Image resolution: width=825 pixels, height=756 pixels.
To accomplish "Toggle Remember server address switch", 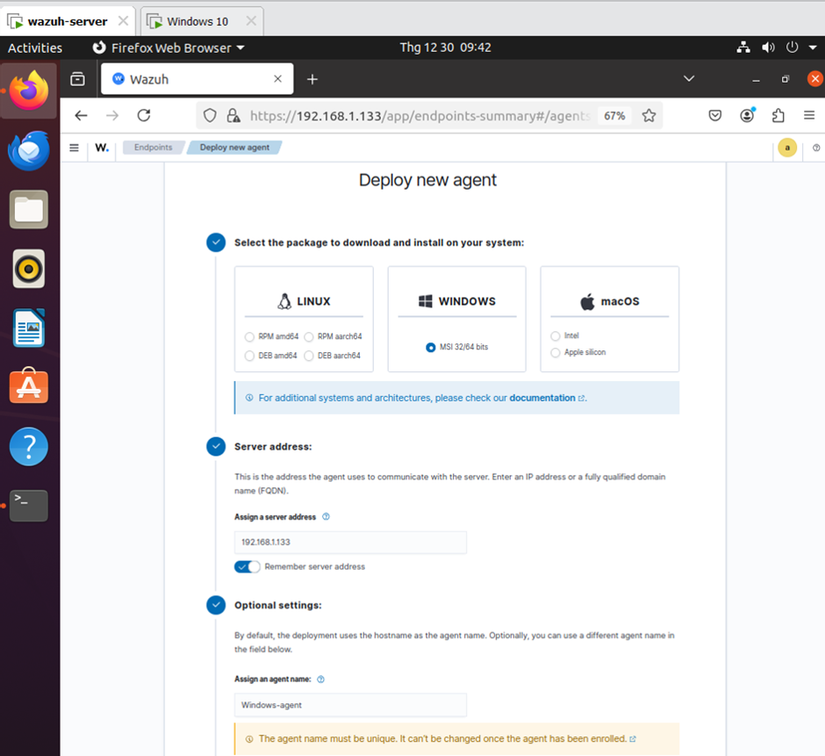I will pyautogui.click(x=247, y=567).
